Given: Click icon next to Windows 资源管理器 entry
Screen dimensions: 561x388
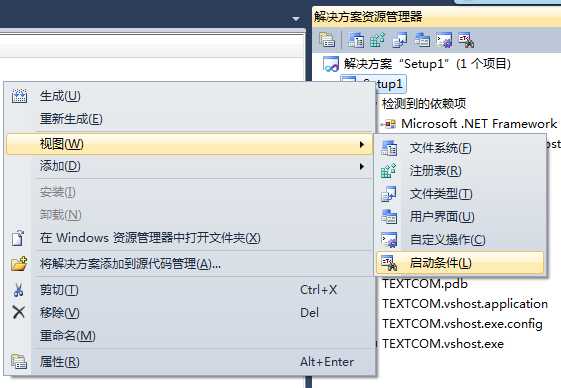Looking at the screenshot, I should tap(18, 238).
